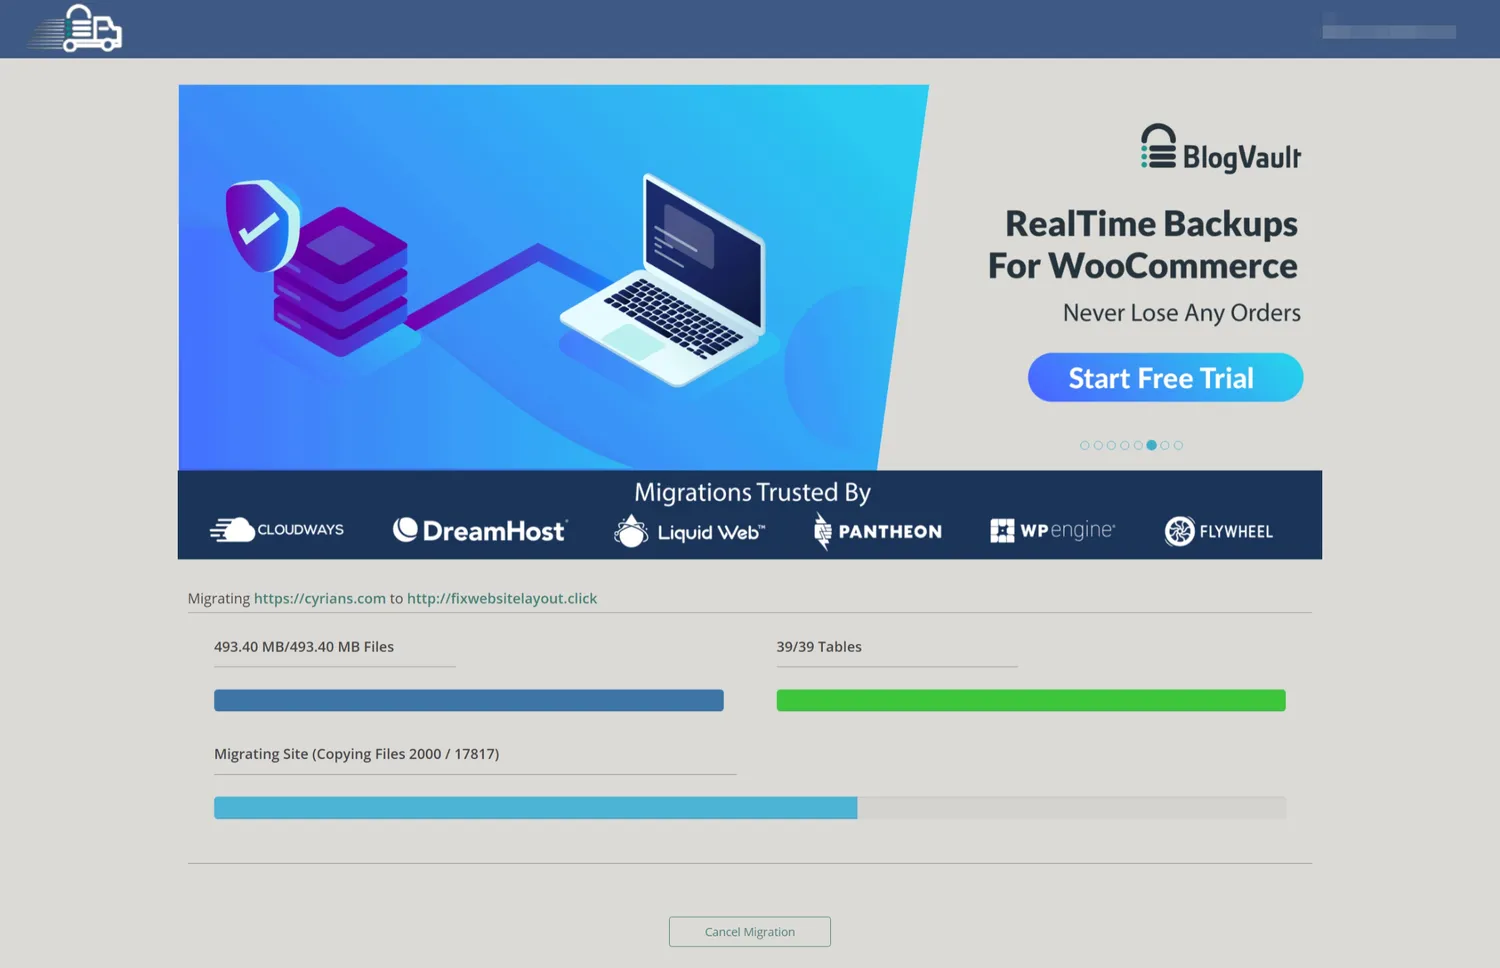
Task: Click the WP Engine logo
Action: tap(1052, 530)
